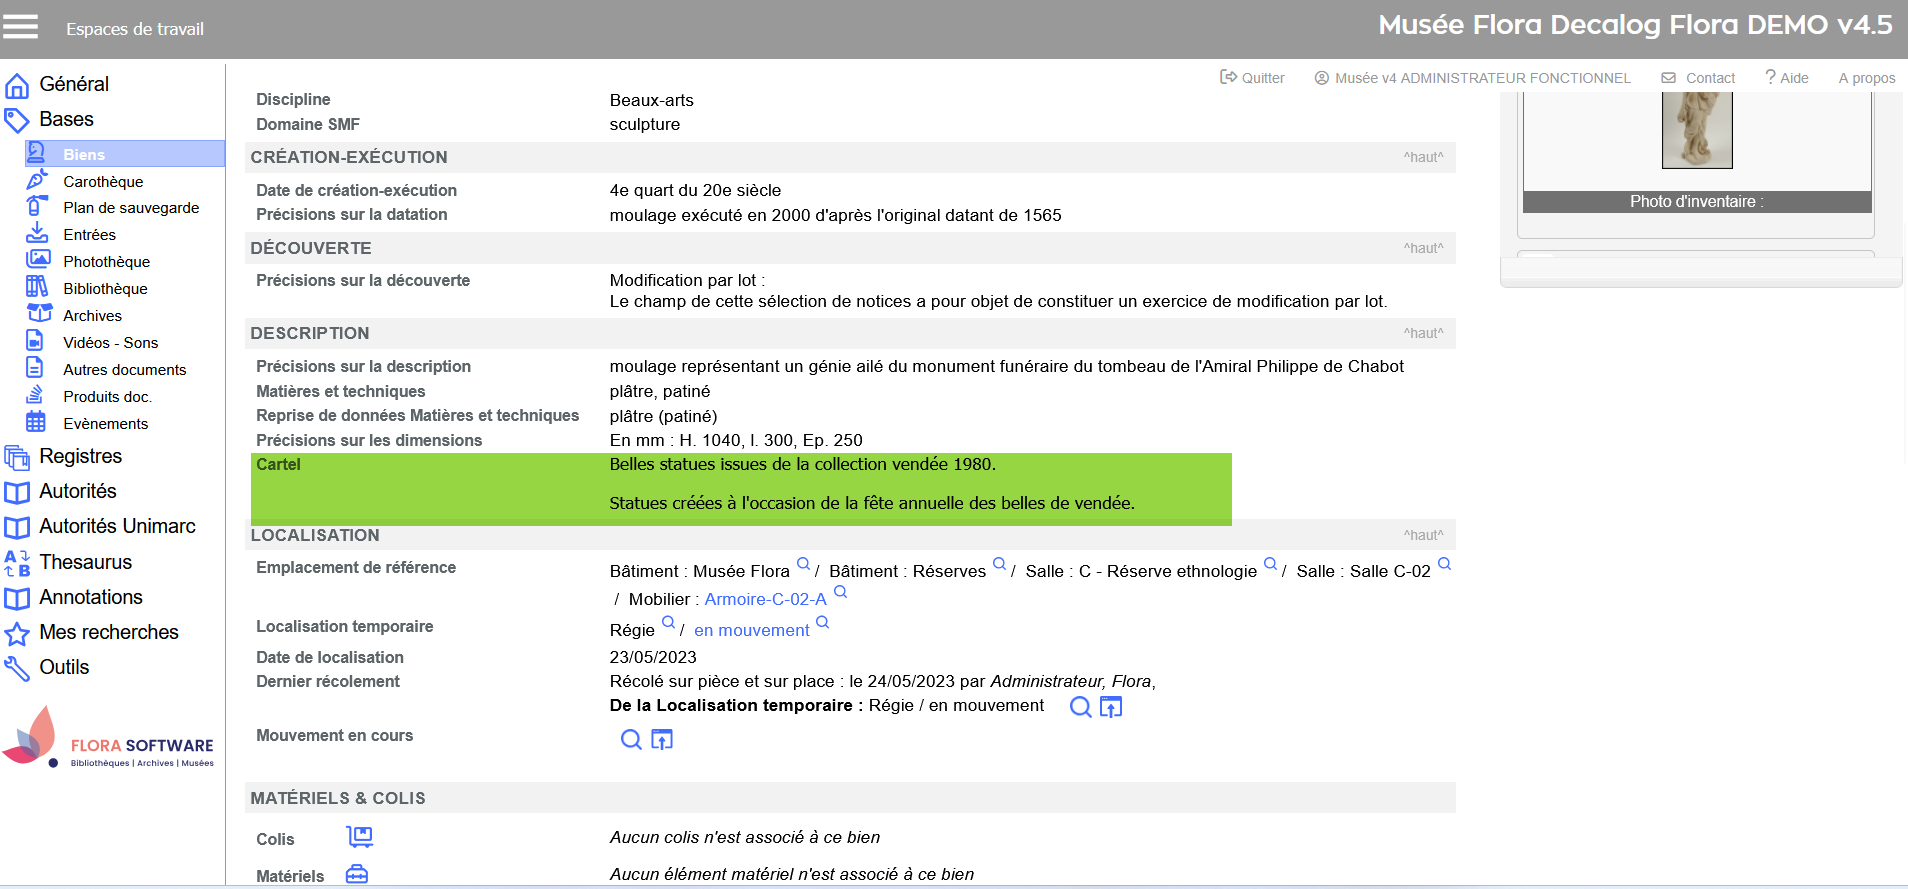Click the Matériels briefcase icon

tap(357, 875)
